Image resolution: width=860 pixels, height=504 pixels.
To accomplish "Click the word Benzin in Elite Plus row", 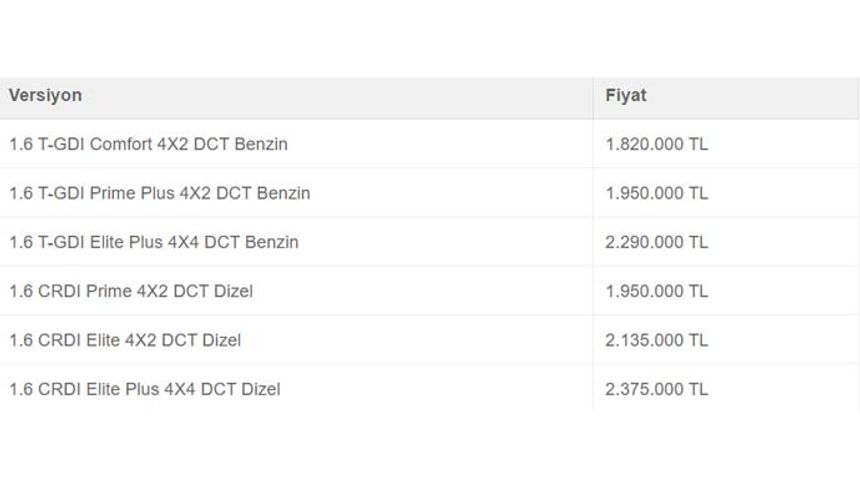I will (271, 242).
